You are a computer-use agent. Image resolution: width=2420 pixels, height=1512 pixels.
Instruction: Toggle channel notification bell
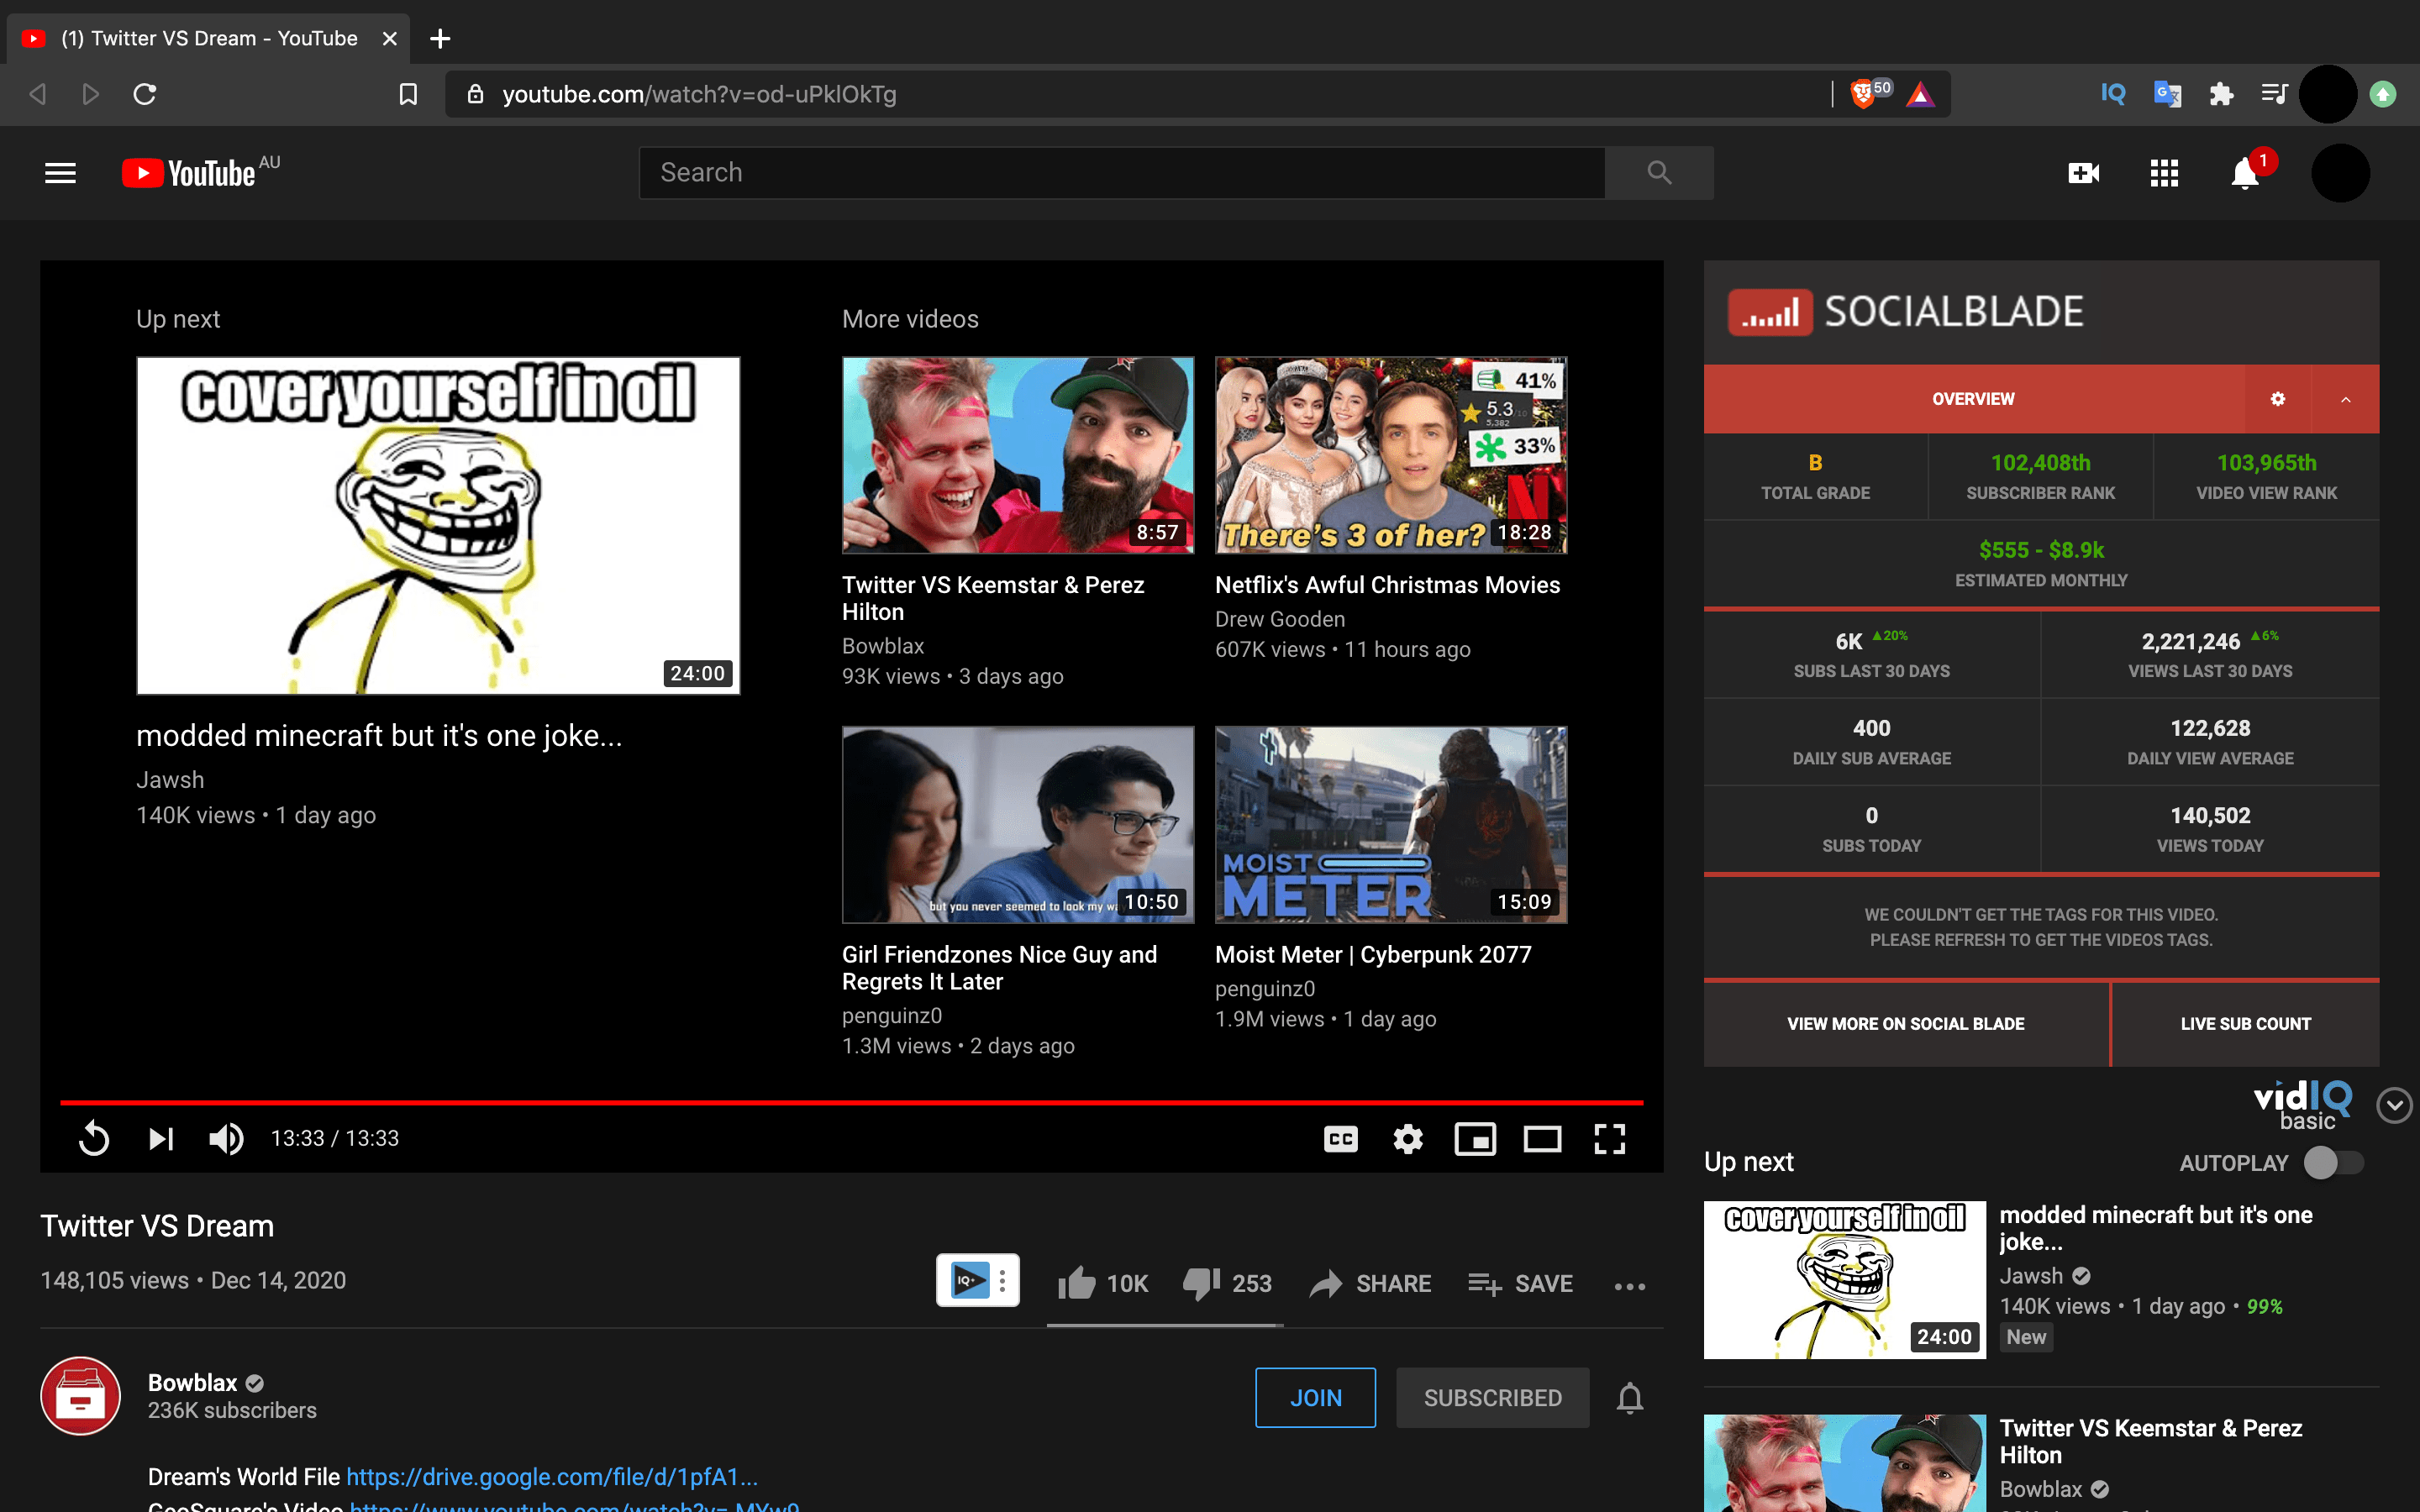pyautogui.click(x=1629, y=1397)
